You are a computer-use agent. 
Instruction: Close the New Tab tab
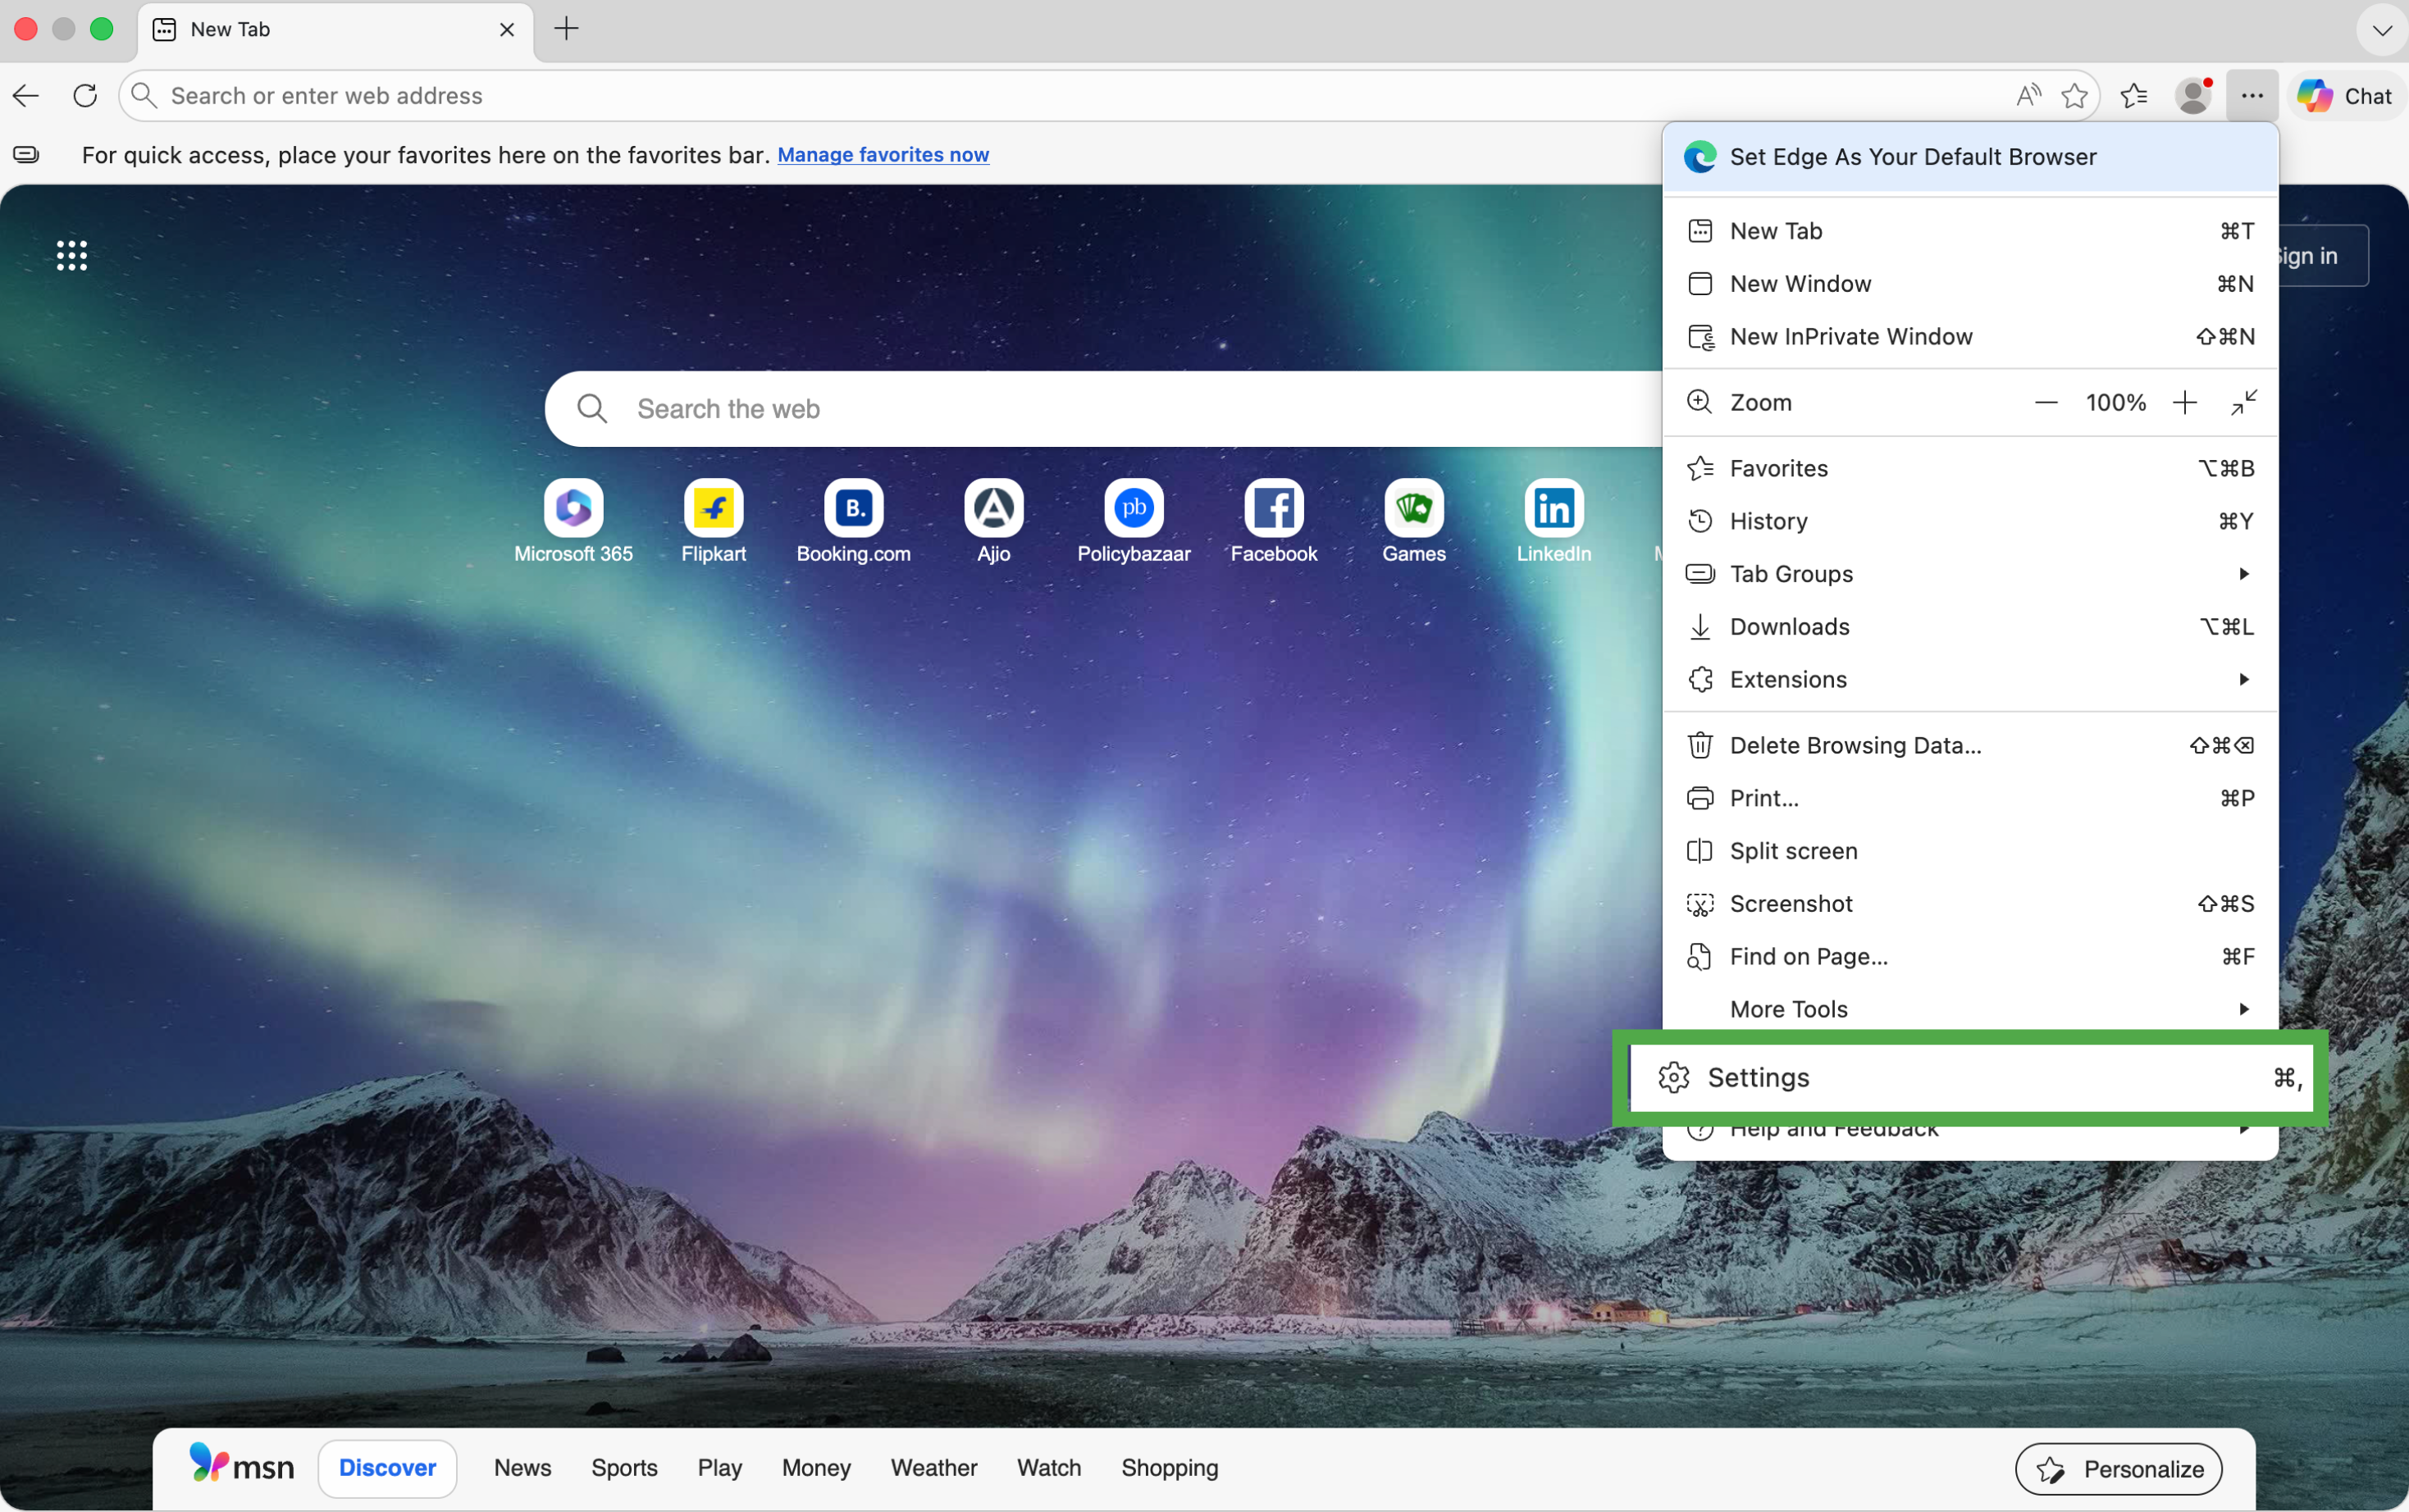click(x=507, y=29)
